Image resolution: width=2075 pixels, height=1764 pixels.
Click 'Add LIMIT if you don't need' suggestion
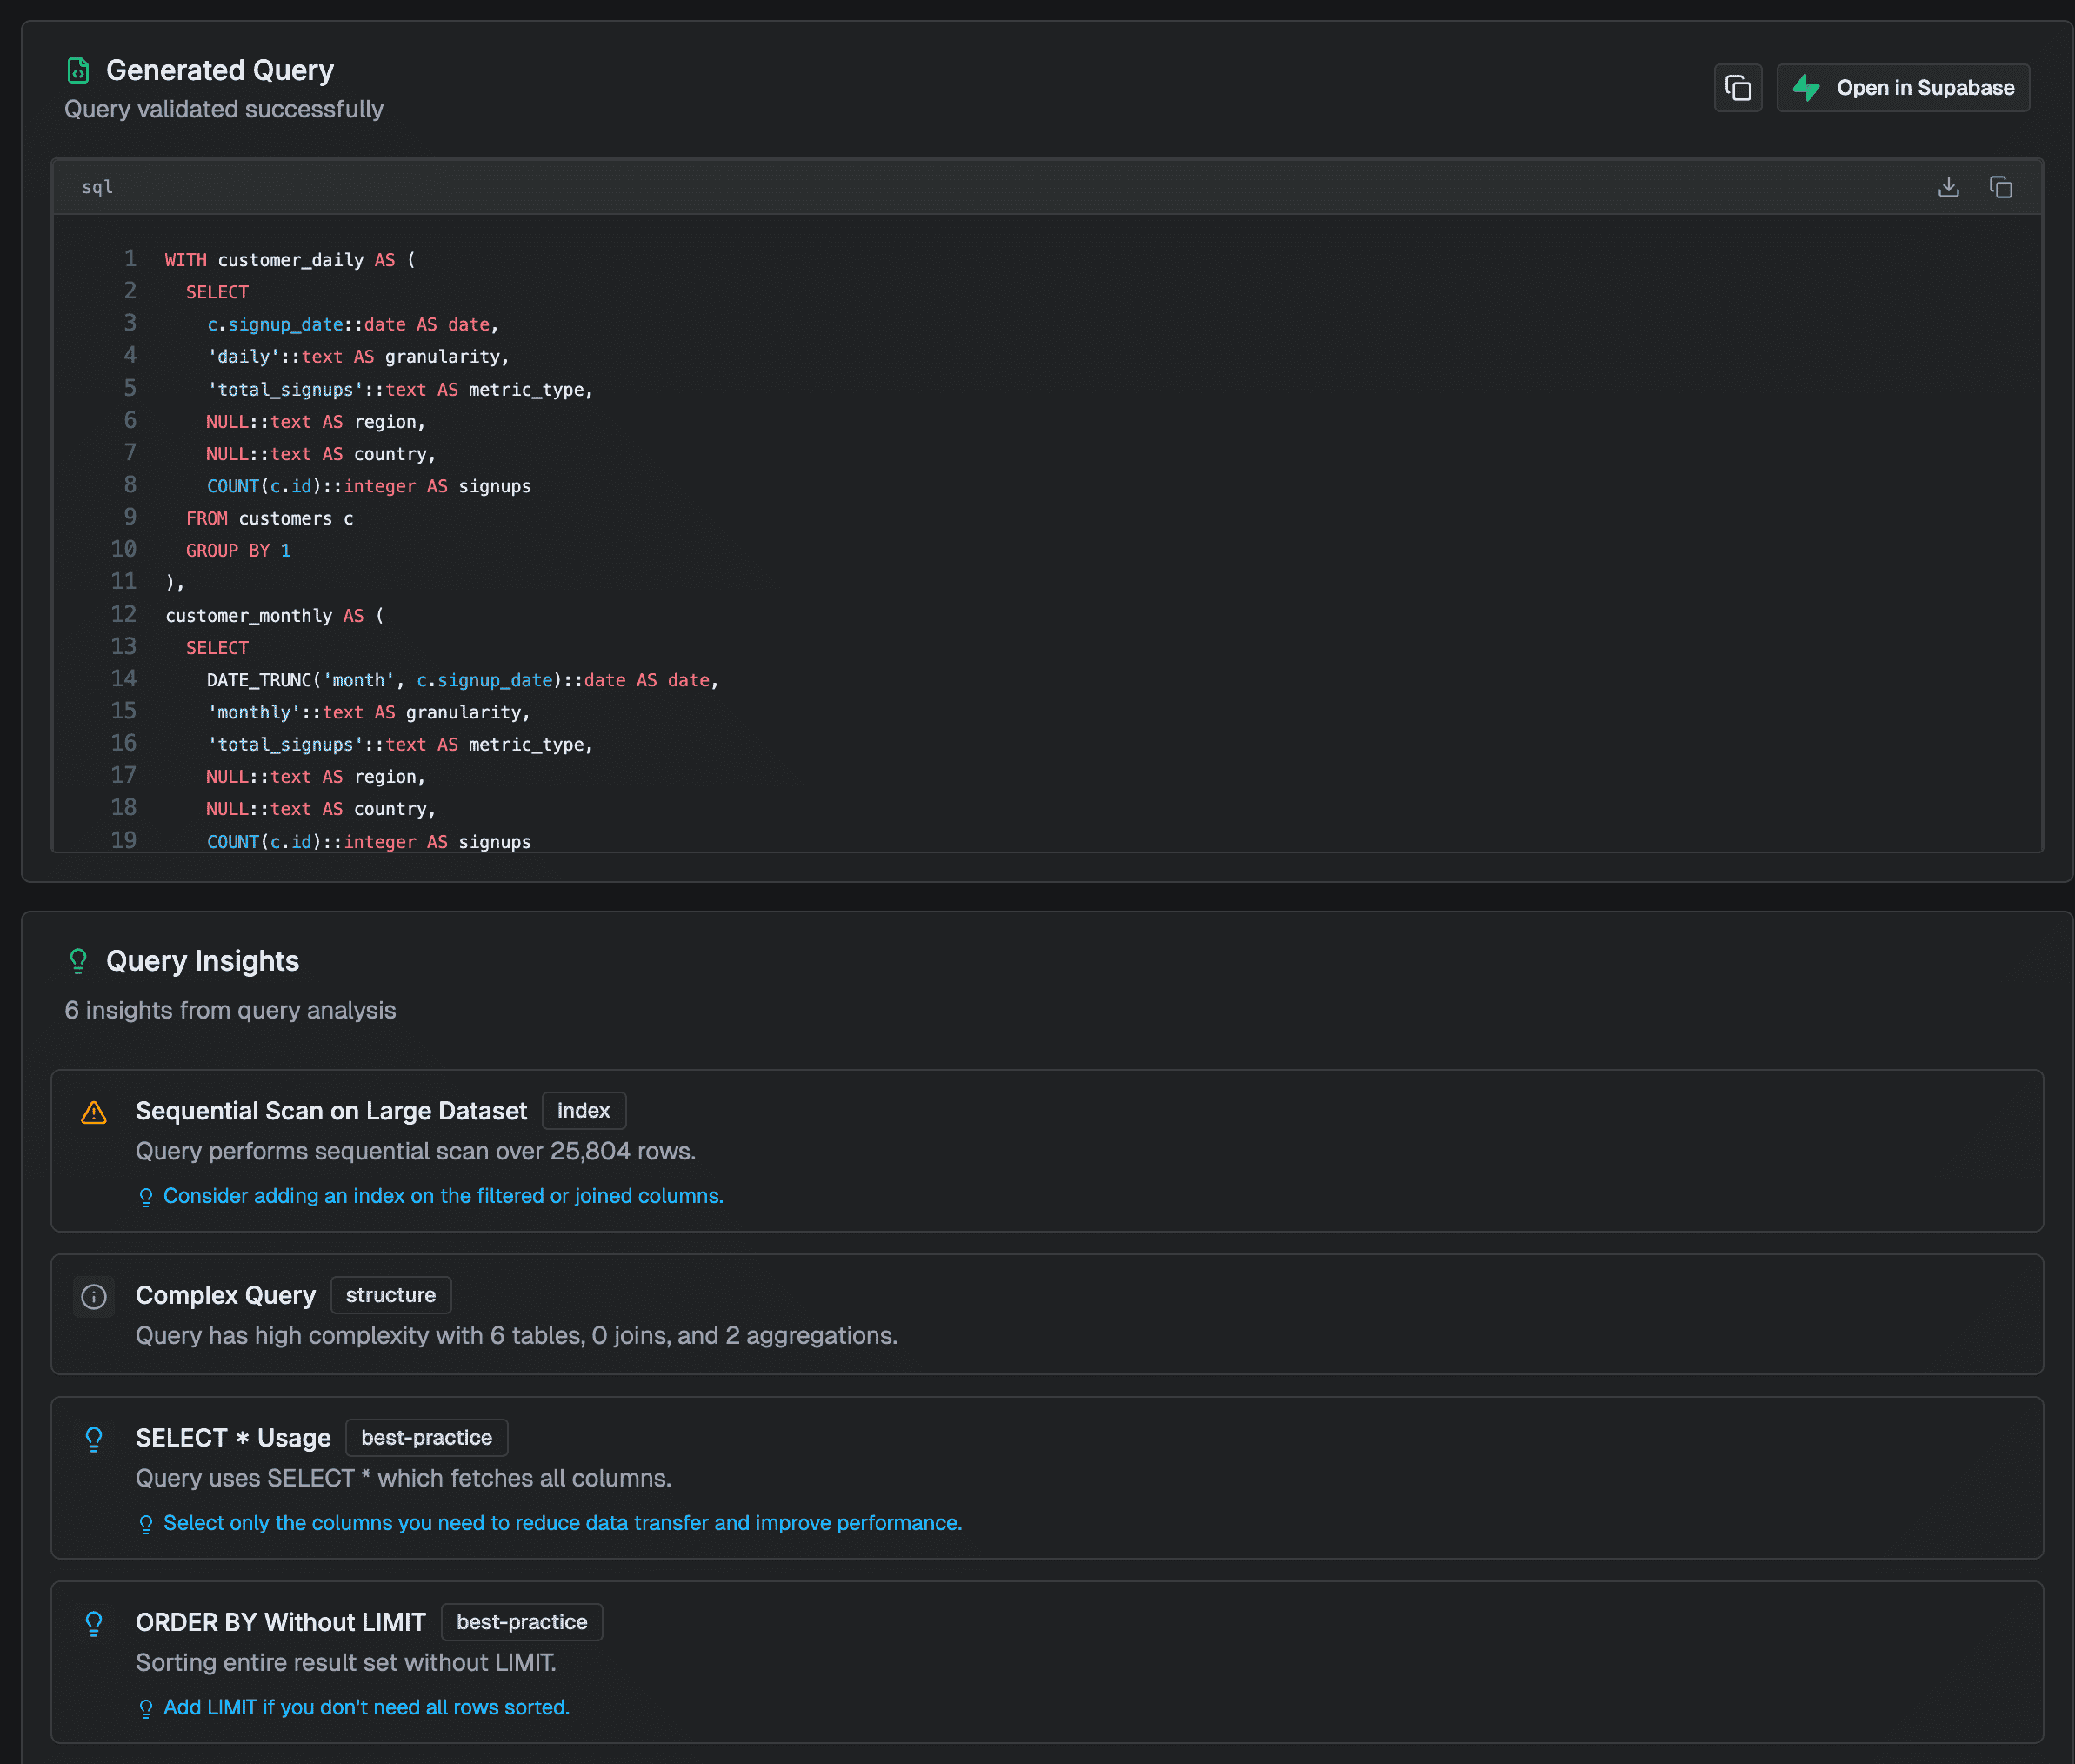tap(366, 1707)
